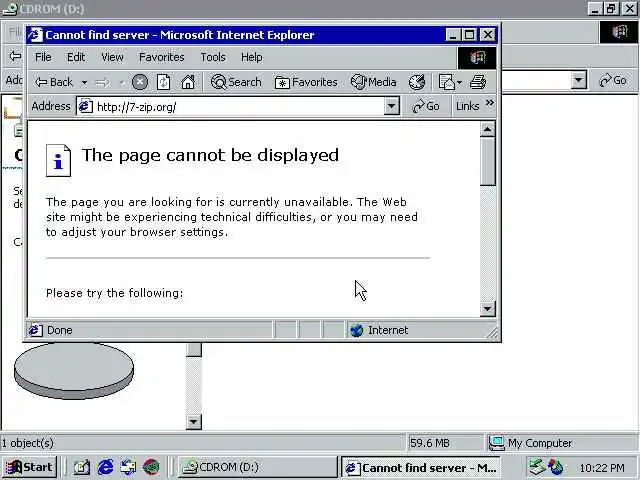Click the Links label
This screenshot has width=640, height=480.
tap(467, 107)
